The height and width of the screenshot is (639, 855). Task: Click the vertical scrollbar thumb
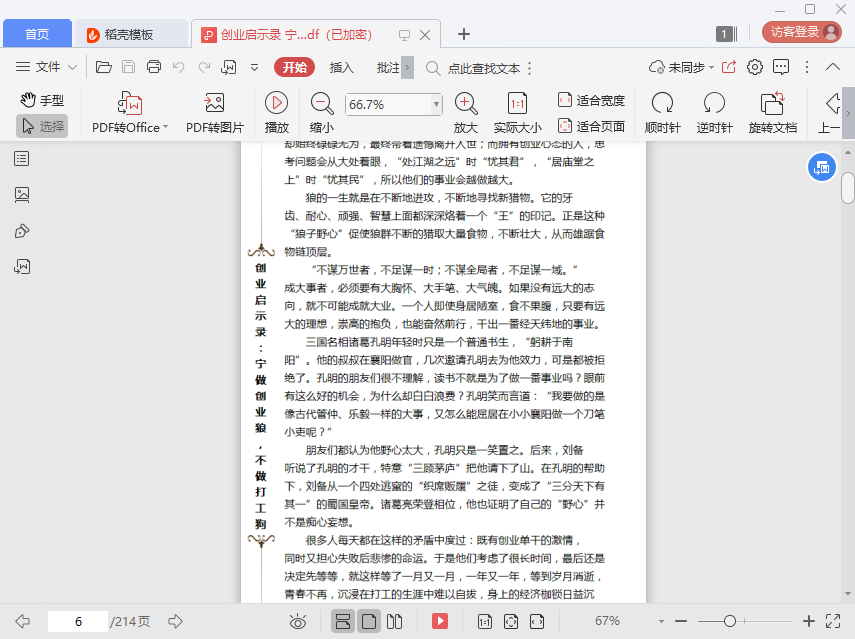coord(848,188)
